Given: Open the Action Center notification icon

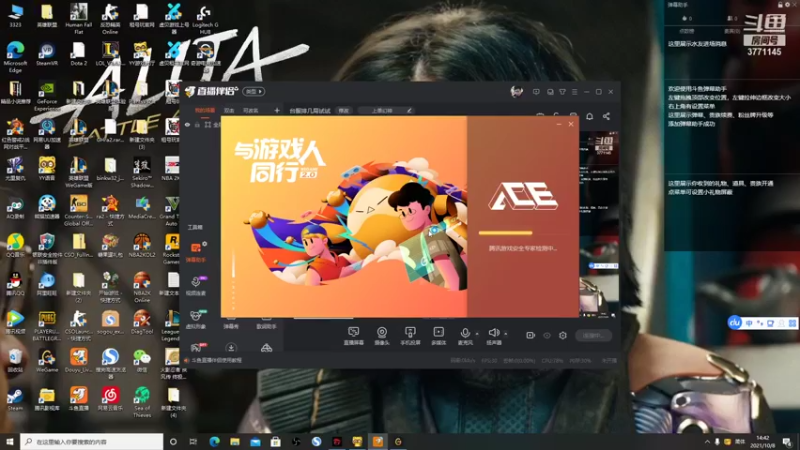Looking at the screenshot, I should pyautogui.click(x=787, y=441).
